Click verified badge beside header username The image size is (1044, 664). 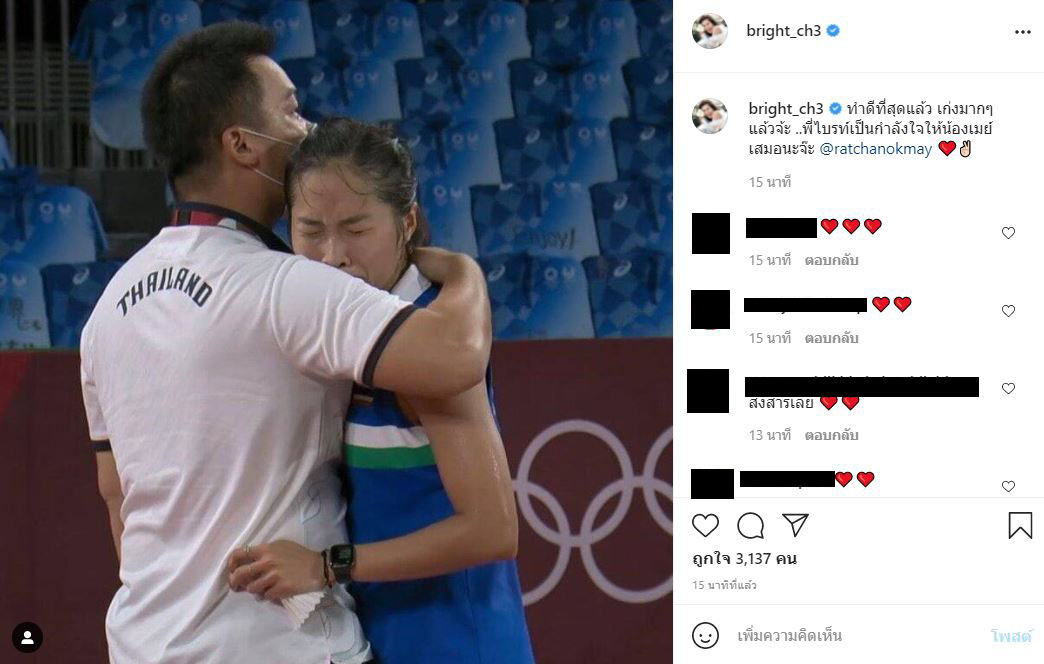pyautogui.click(x=833, y=31)
